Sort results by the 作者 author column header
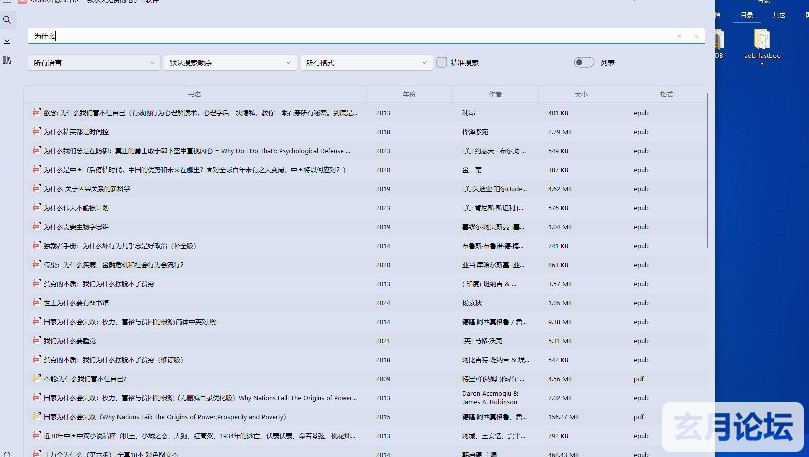The width and height of the screenshot is (809, 457). (x=495, y=94)
